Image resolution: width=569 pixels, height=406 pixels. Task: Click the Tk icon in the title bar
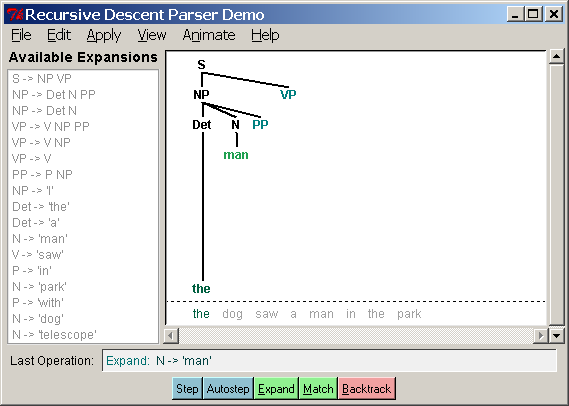pyautogui.click(x=15, y=15)
